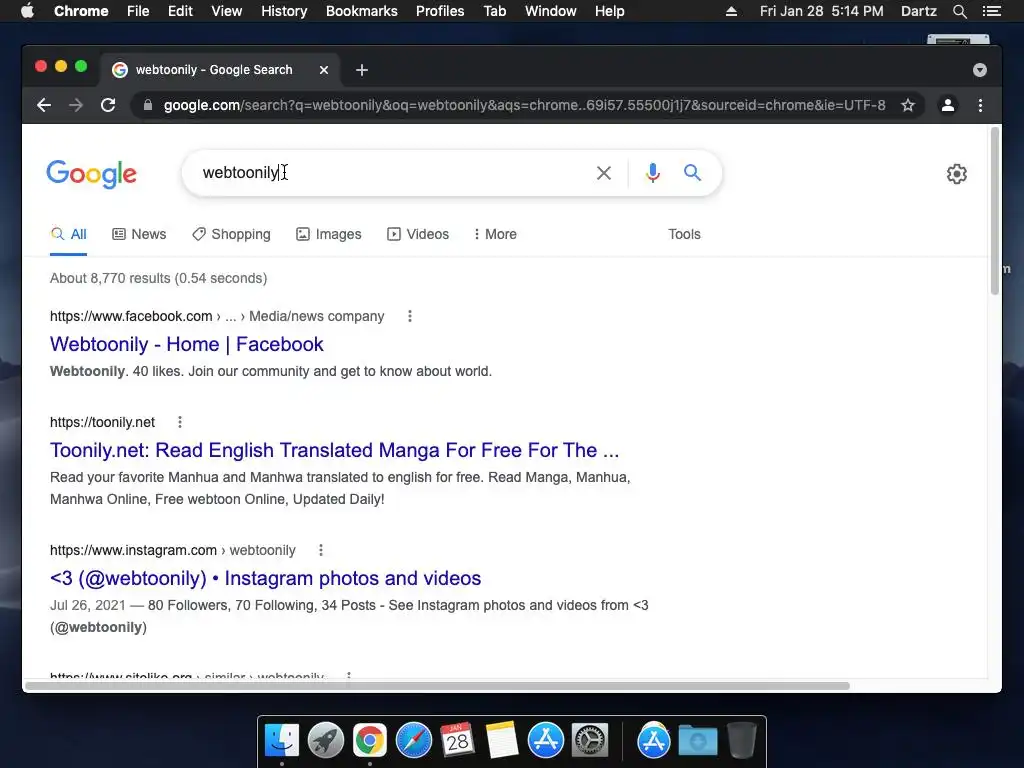This screenshot has height=768, width=1024.
Task: Open the Bookmarks menu
Action: tap(362, 11)
